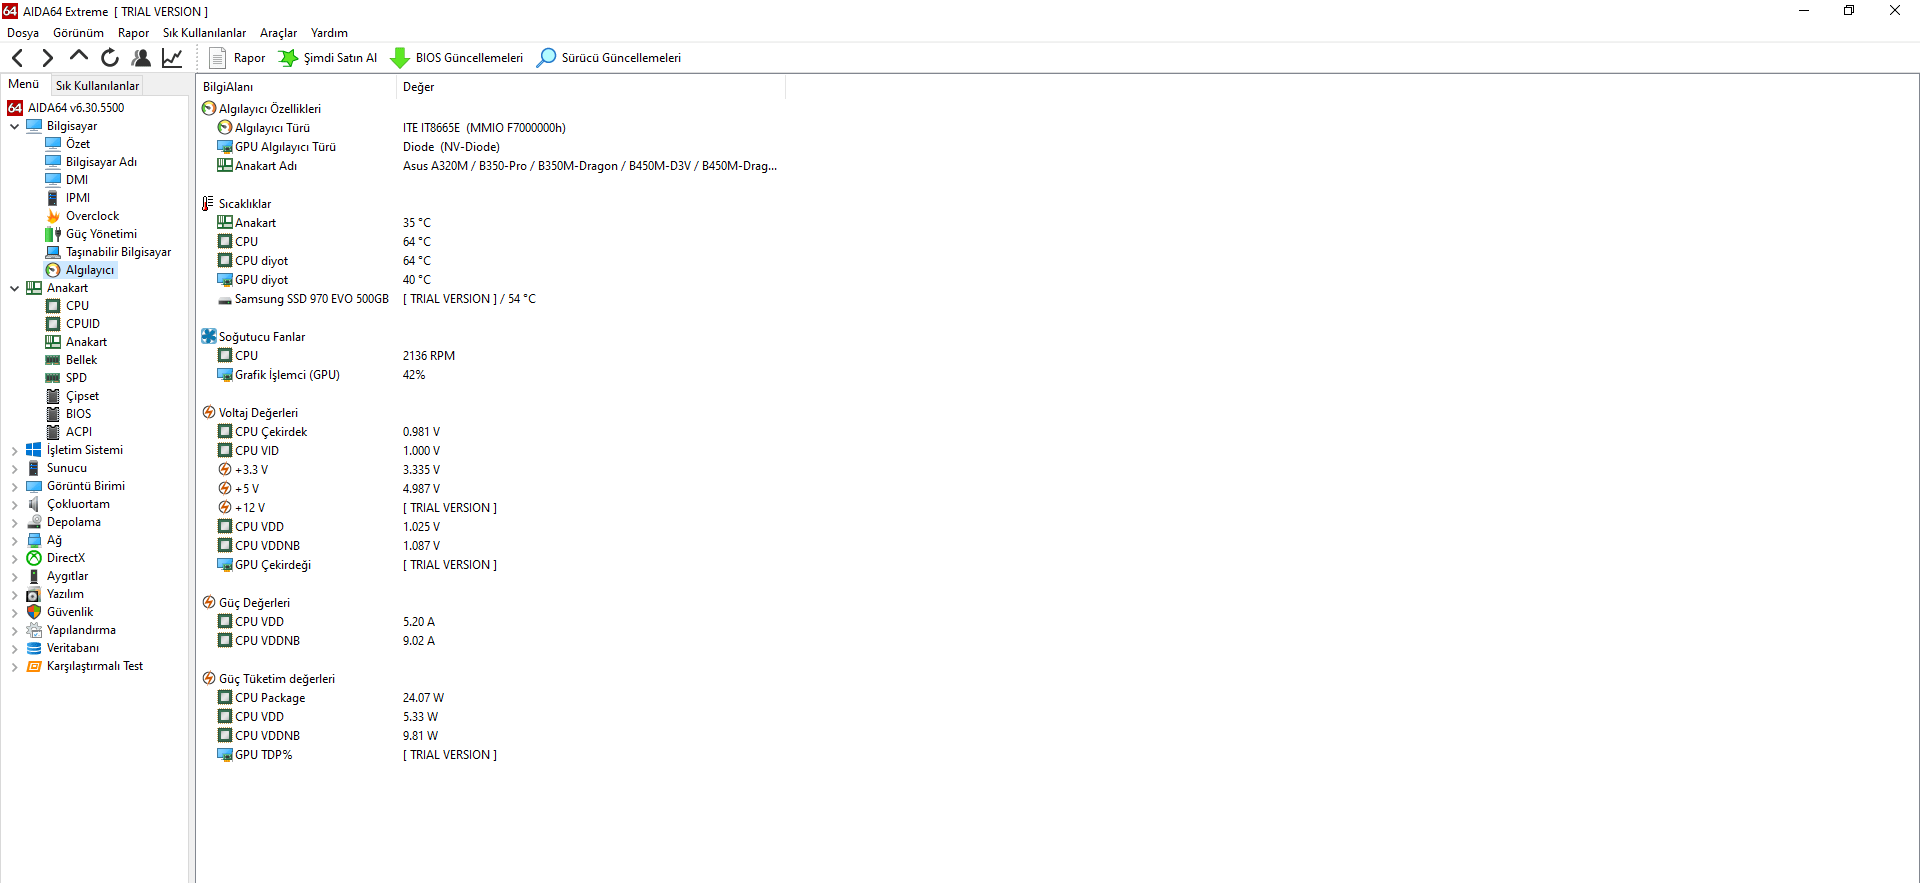
Task: Click the Rapor toolbar button label
Action: (249, 58)
